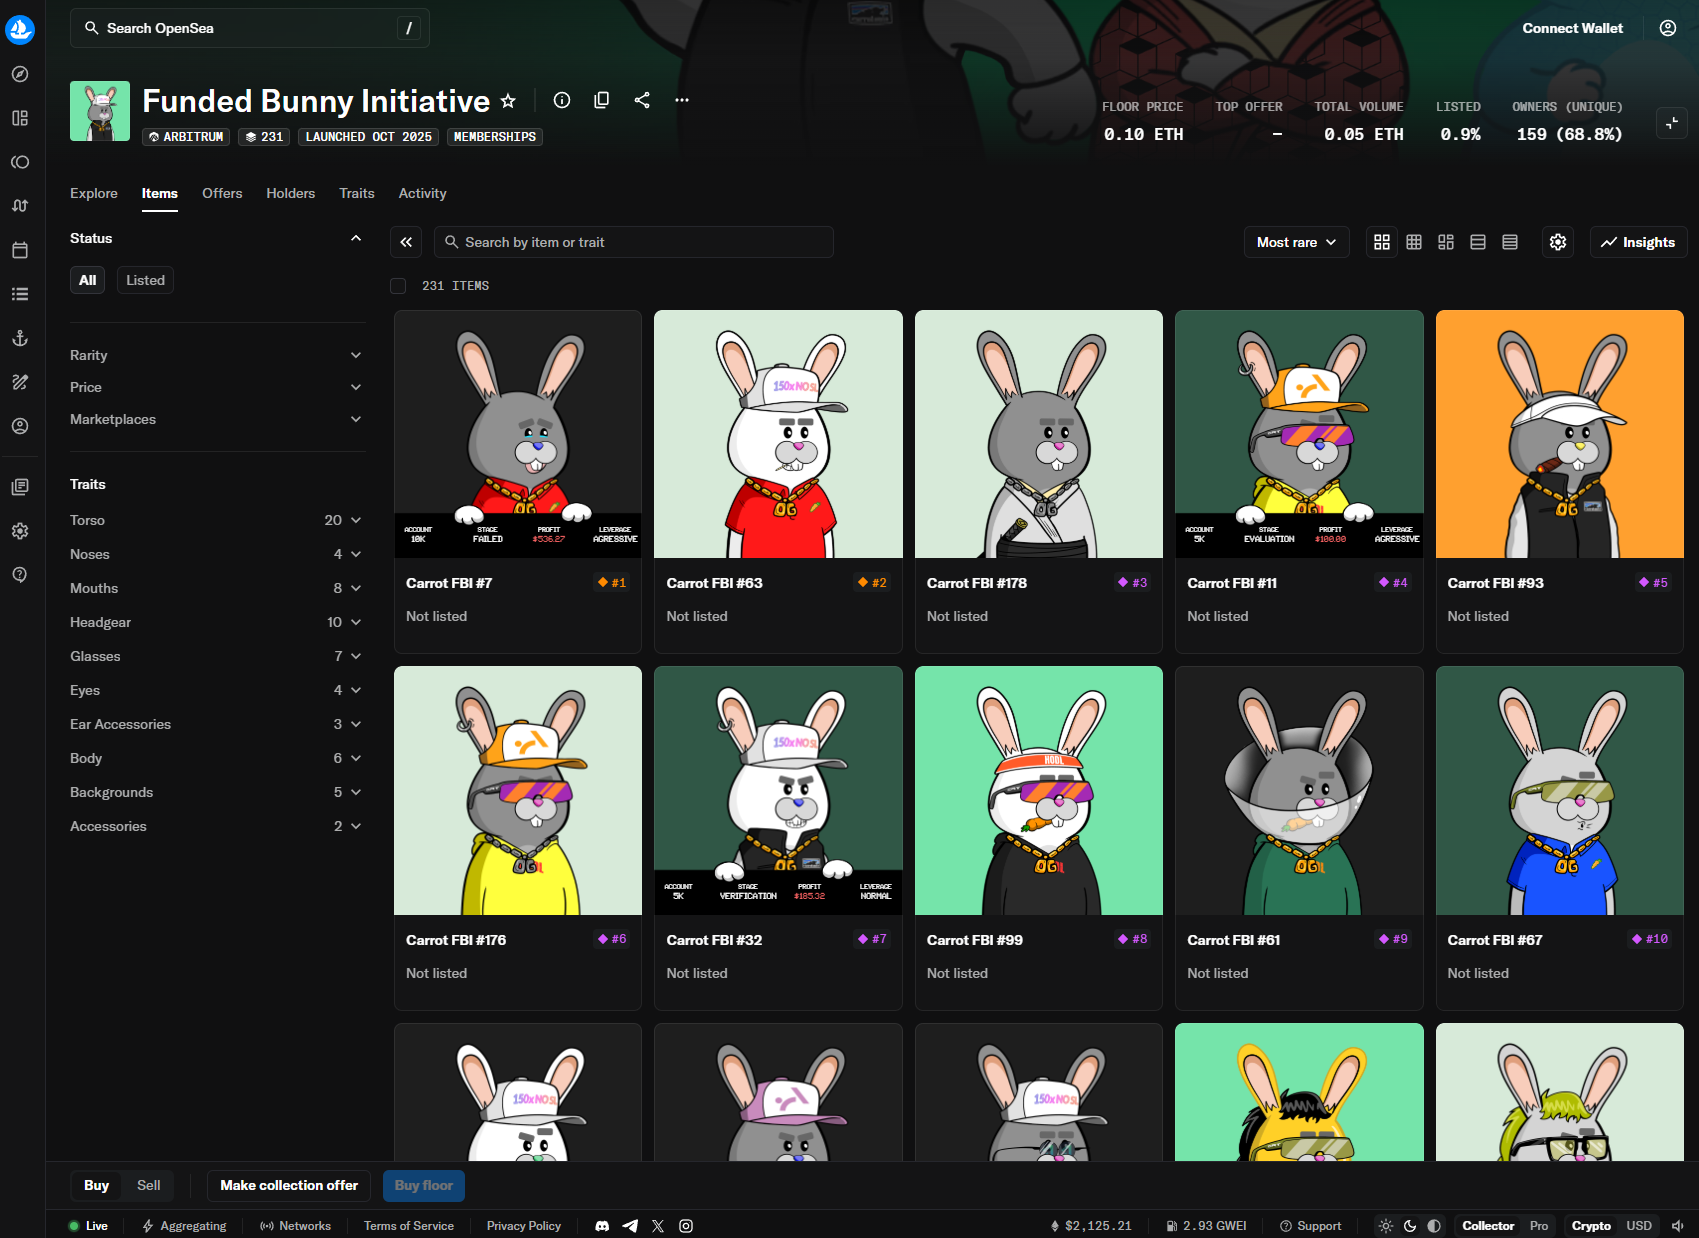Switch to Pro mode
Screen dimensions: 1699x1238
[x=1539, y=1226]
